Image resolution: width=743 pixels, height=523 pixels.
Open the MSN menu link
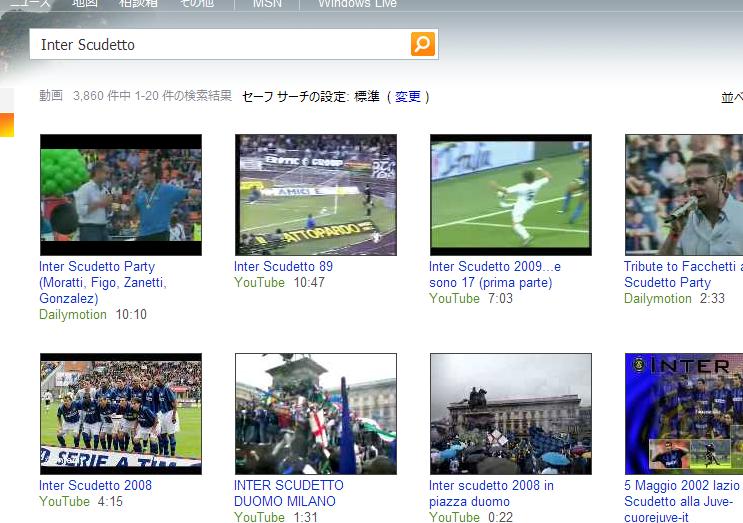267,4
